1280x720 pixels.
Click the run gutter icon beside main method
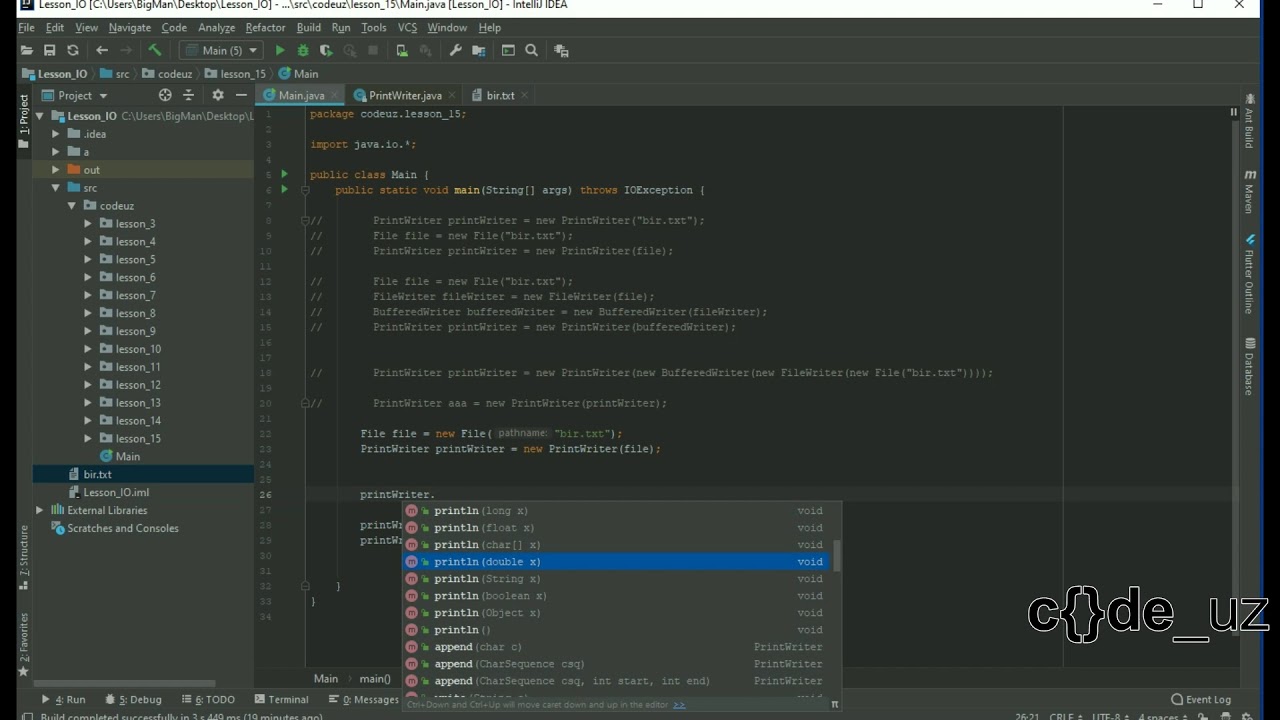pyautogui.click(x=284, y=189)
